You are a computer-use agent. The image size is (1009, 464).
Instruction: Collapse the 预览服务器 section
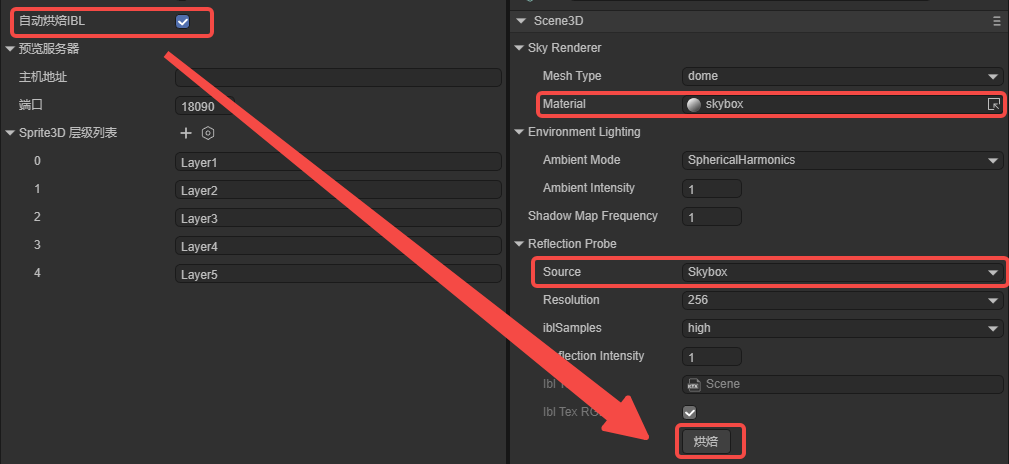(10, 48)
